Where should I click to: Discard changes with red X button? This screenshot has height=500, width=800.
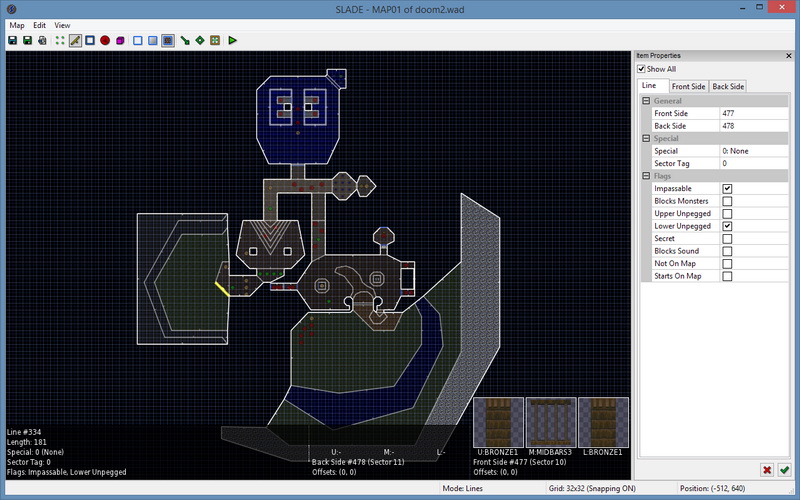coord(767,469)
